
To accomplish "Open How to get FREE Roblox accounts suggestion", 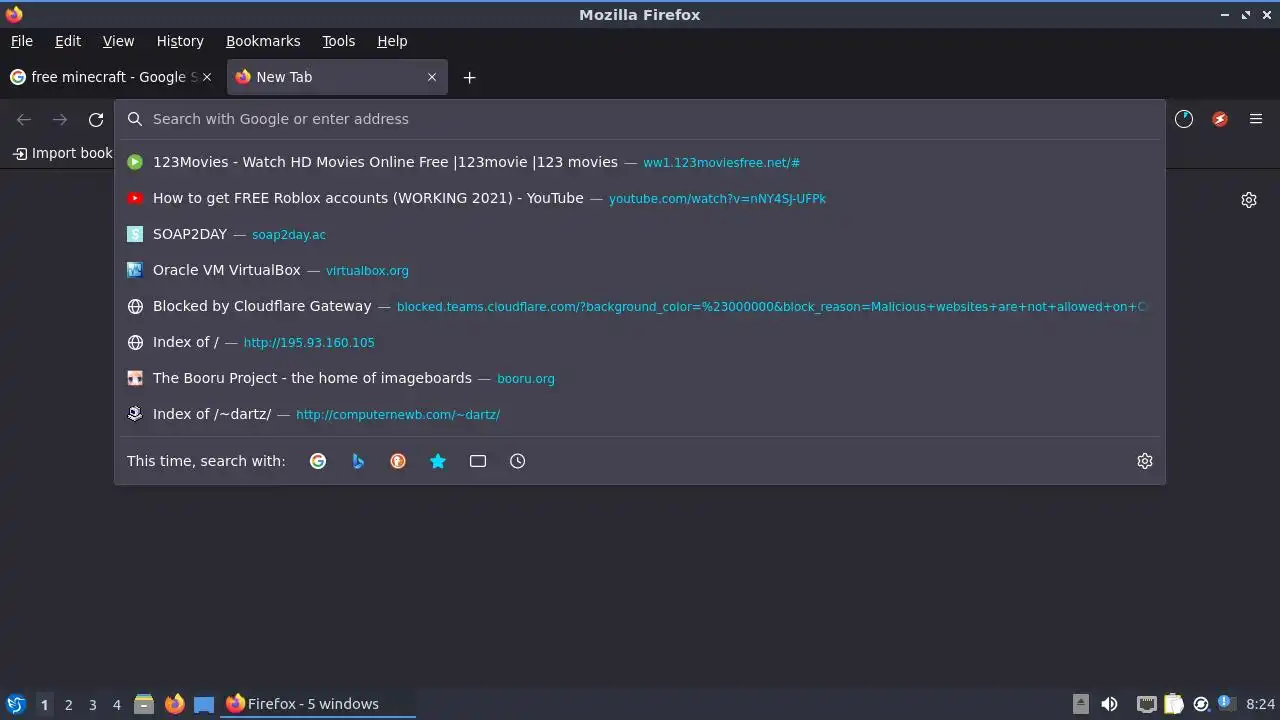I will pyautogui.click(x=640, y=198).
